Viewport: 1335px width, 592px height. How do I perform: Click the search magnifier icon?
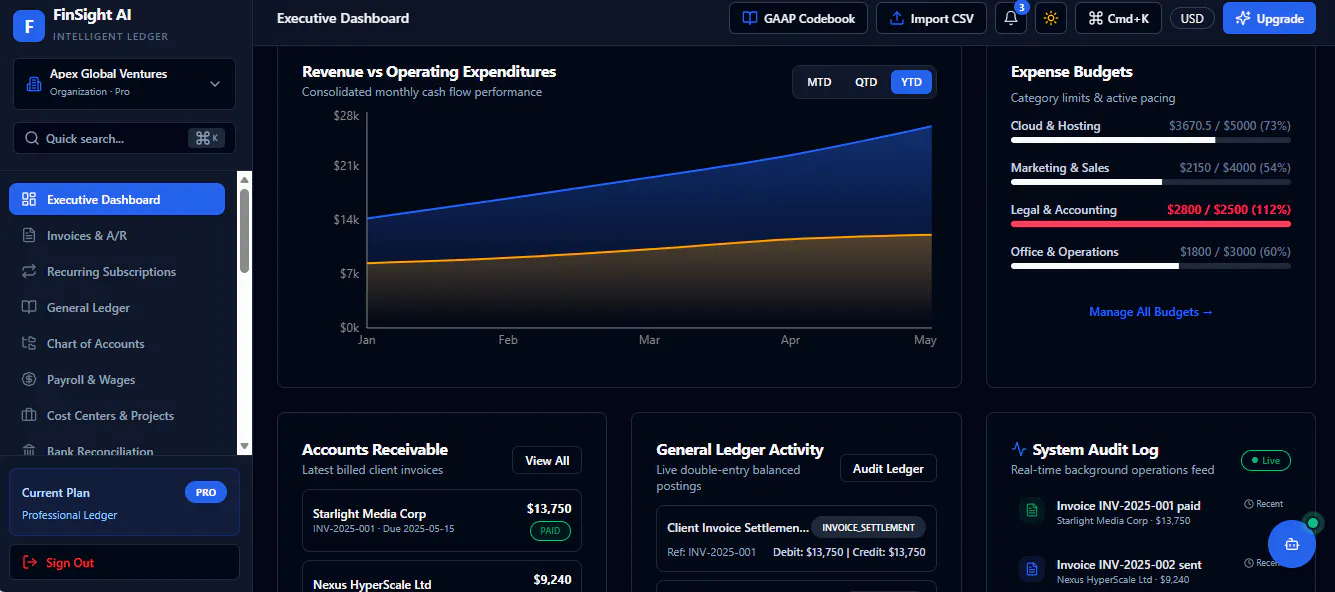[x=32, y=139]
